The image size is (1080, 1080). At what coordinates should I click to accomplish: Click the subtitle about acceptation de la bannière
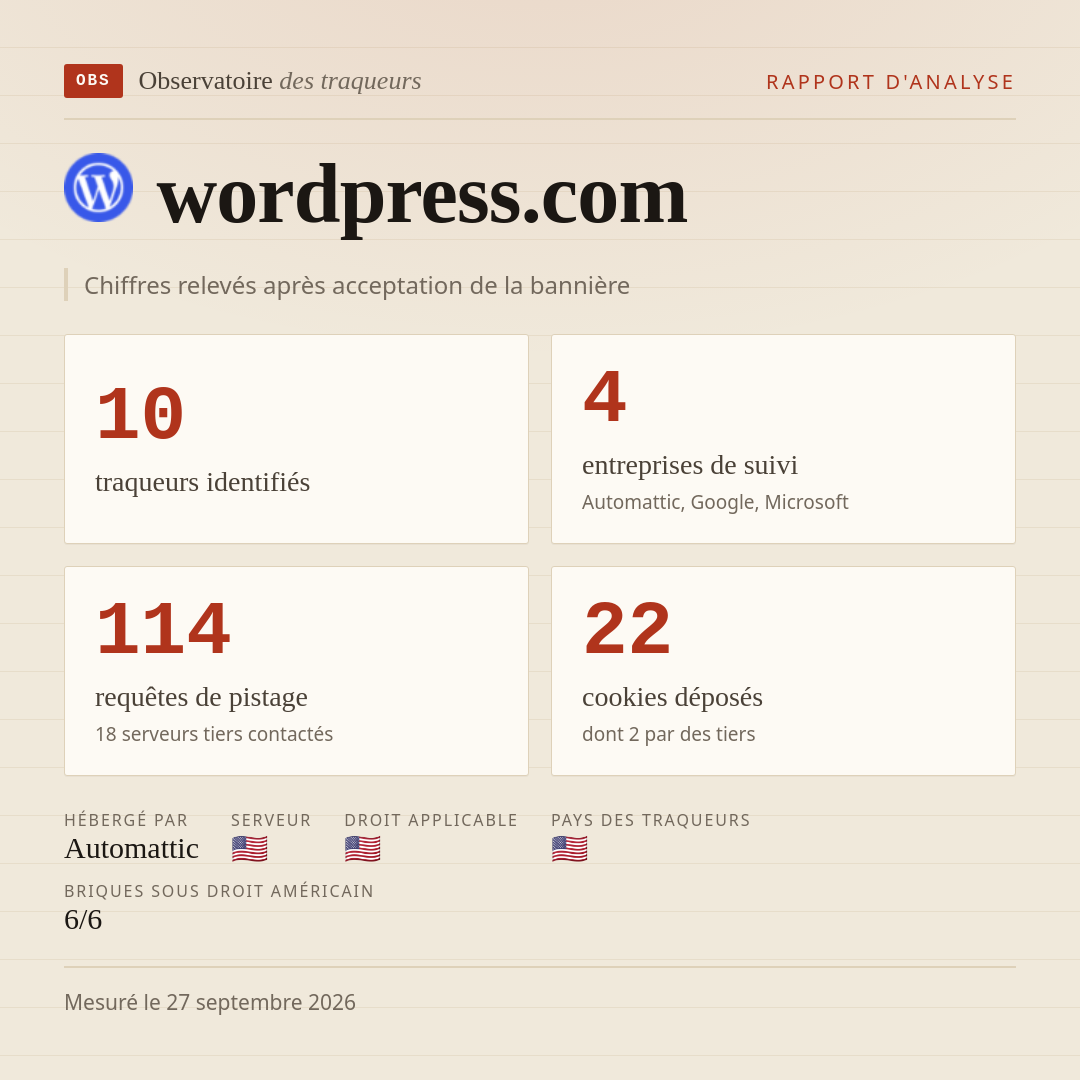(x=357, y=285)
